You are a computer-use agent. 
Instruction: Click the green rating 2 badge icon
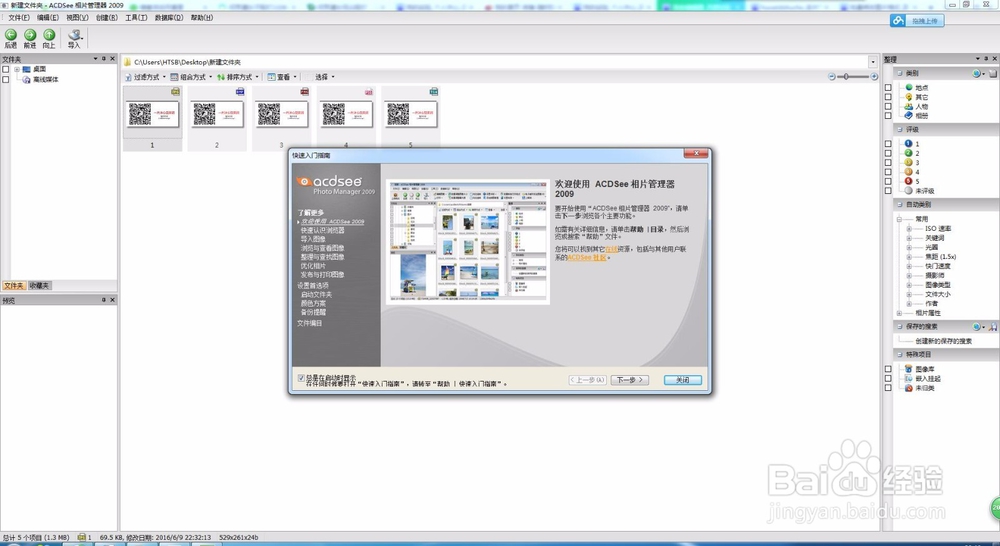(909, 153)
